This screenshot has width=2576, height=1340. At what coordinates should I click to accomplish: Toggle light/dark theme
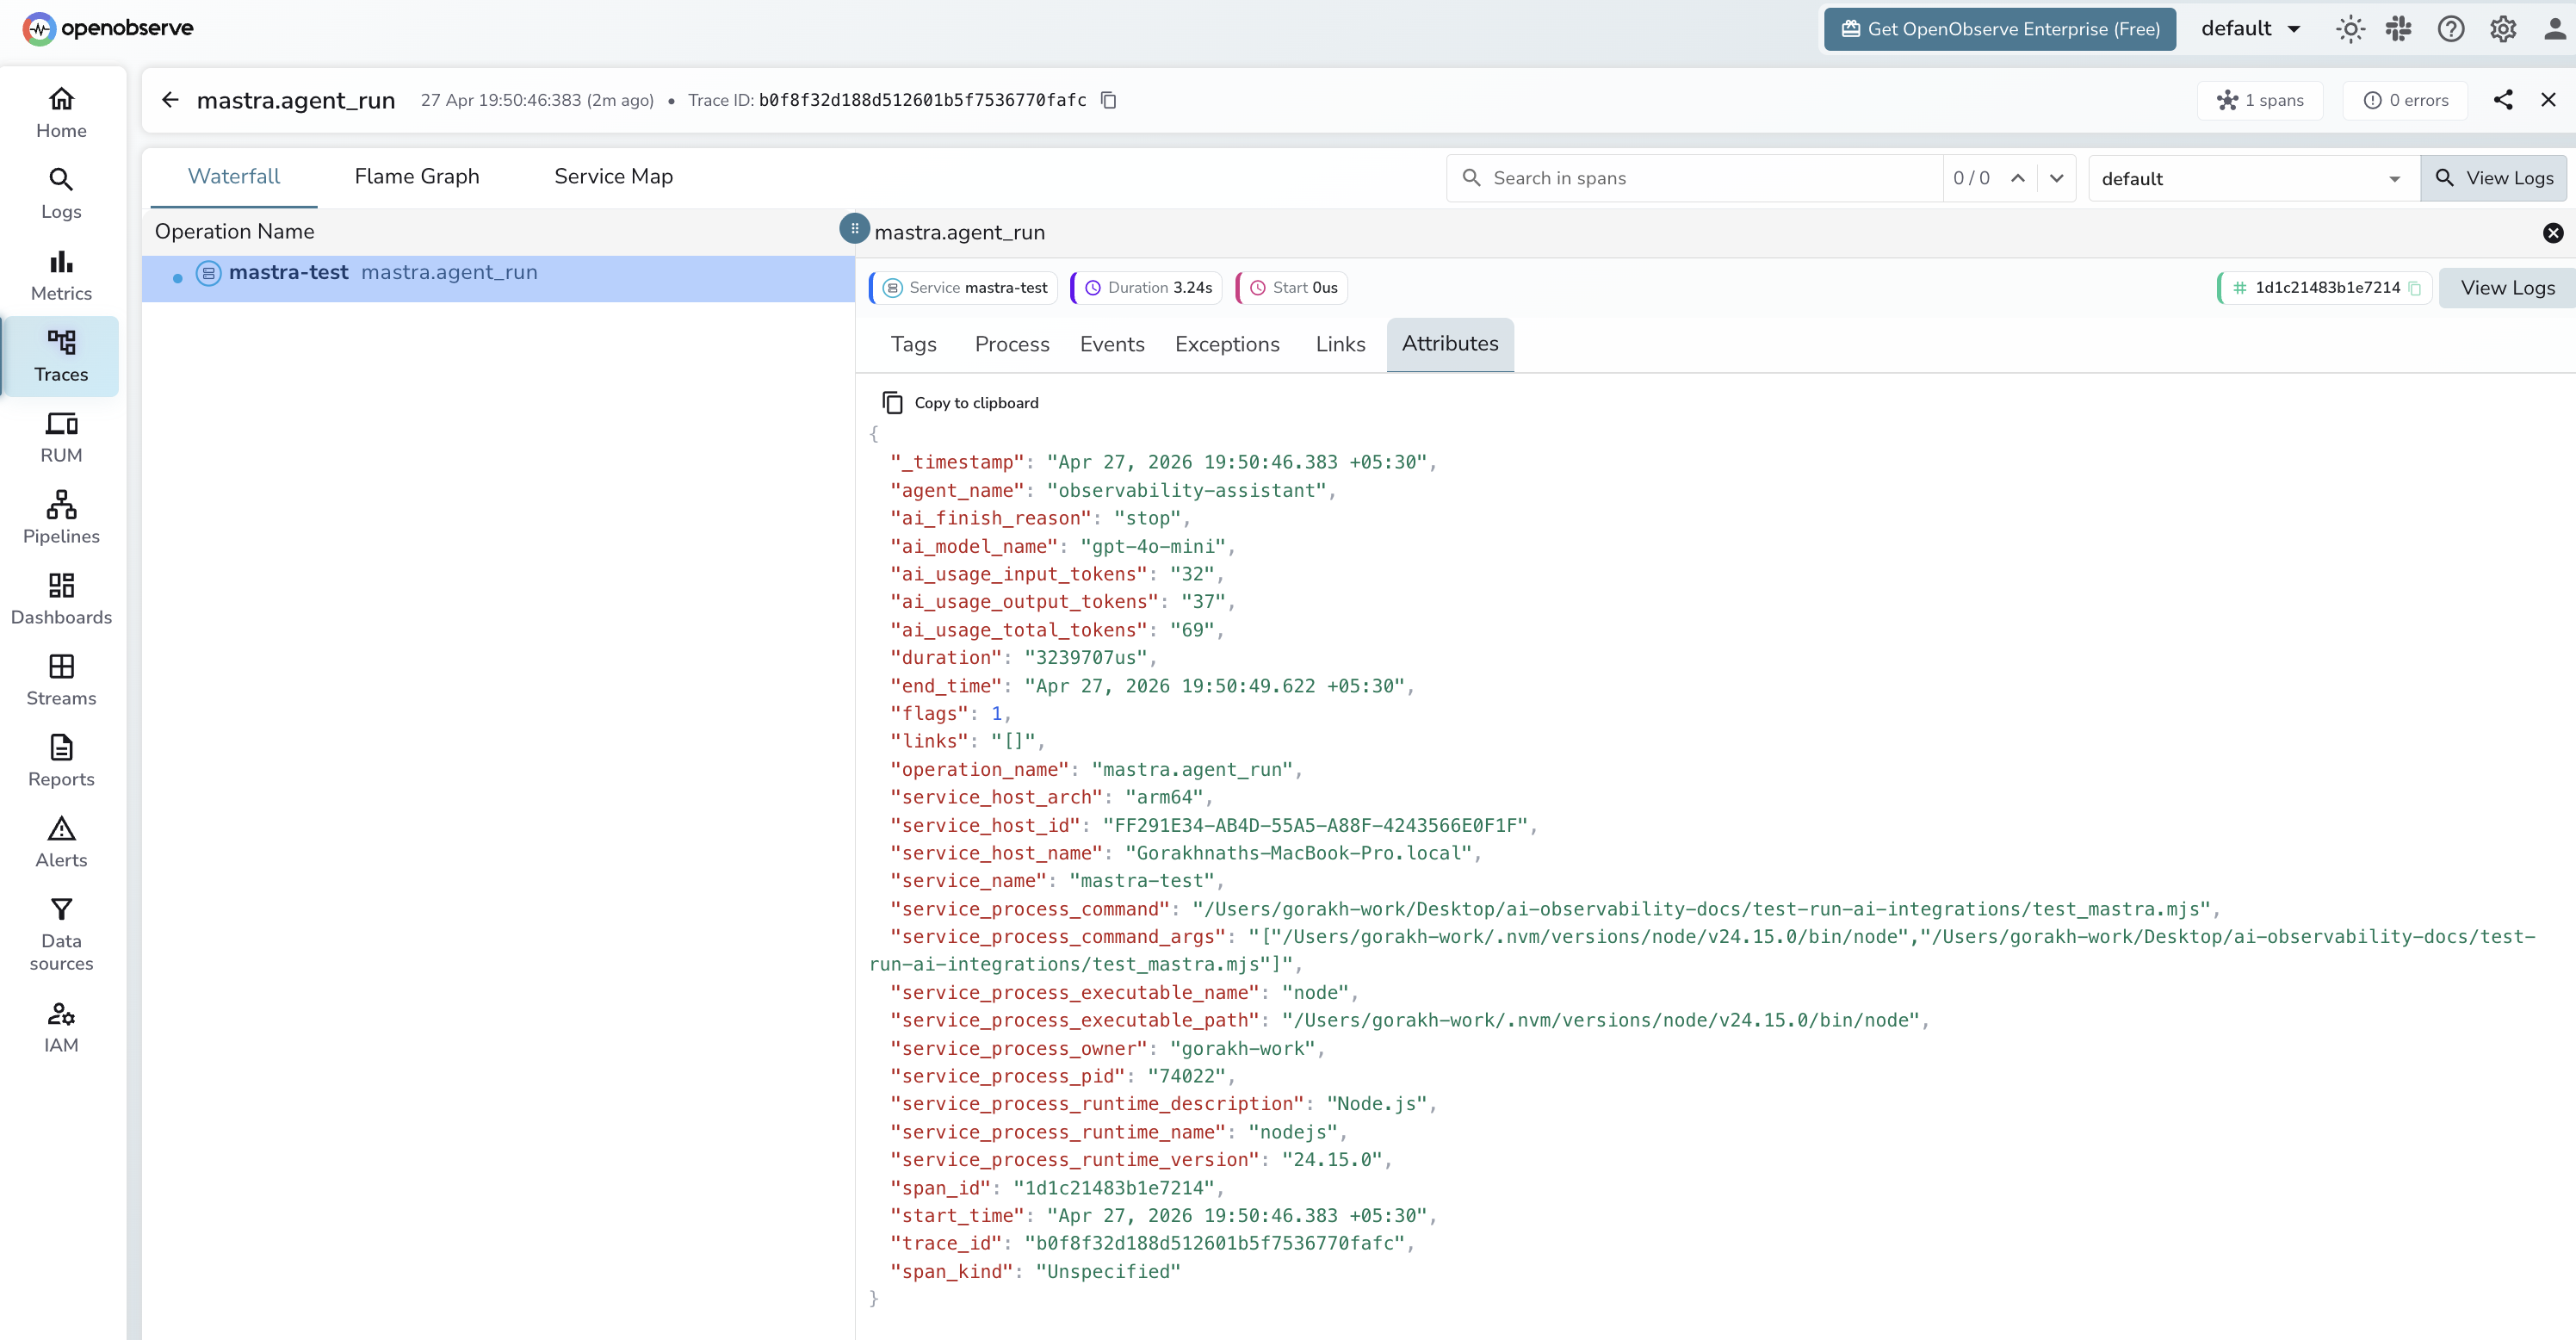pyautogui.click(x=2349, y=29)
